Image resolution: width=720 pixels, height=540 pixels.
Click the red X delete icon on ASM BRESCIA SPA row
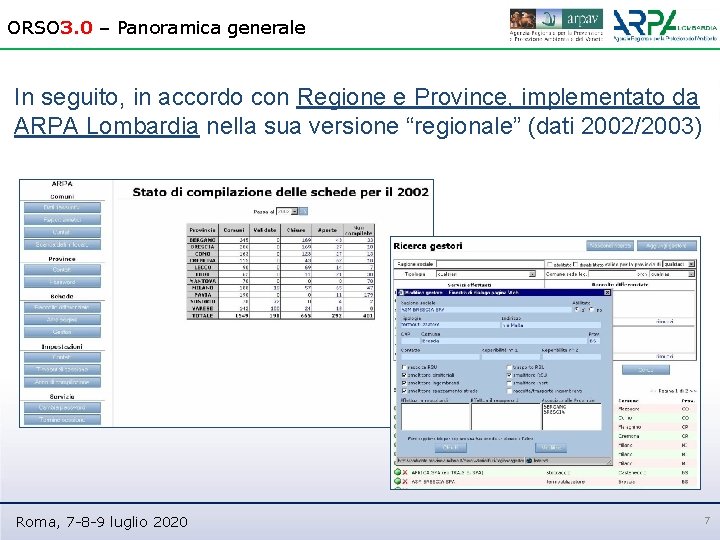[x=405, y=482]
